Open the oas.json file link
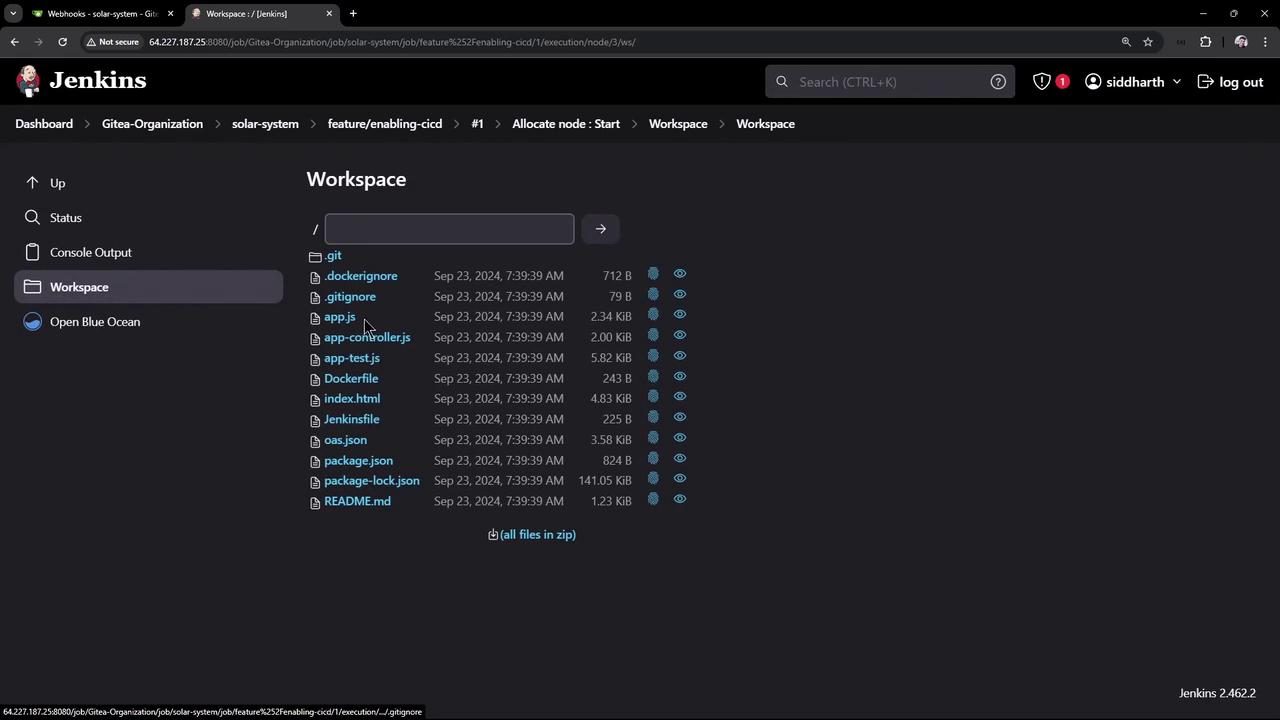 point(345,440)
